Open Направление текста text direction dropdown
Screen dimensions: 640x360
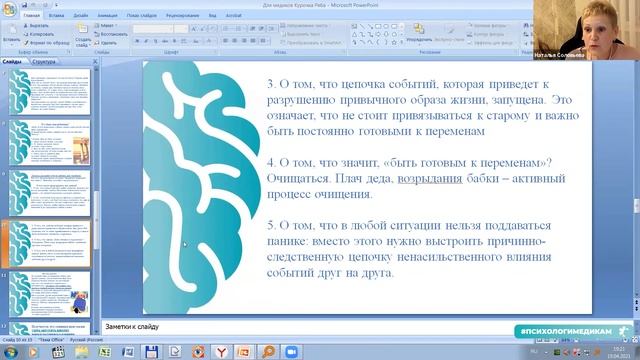[x=305, y=26]
